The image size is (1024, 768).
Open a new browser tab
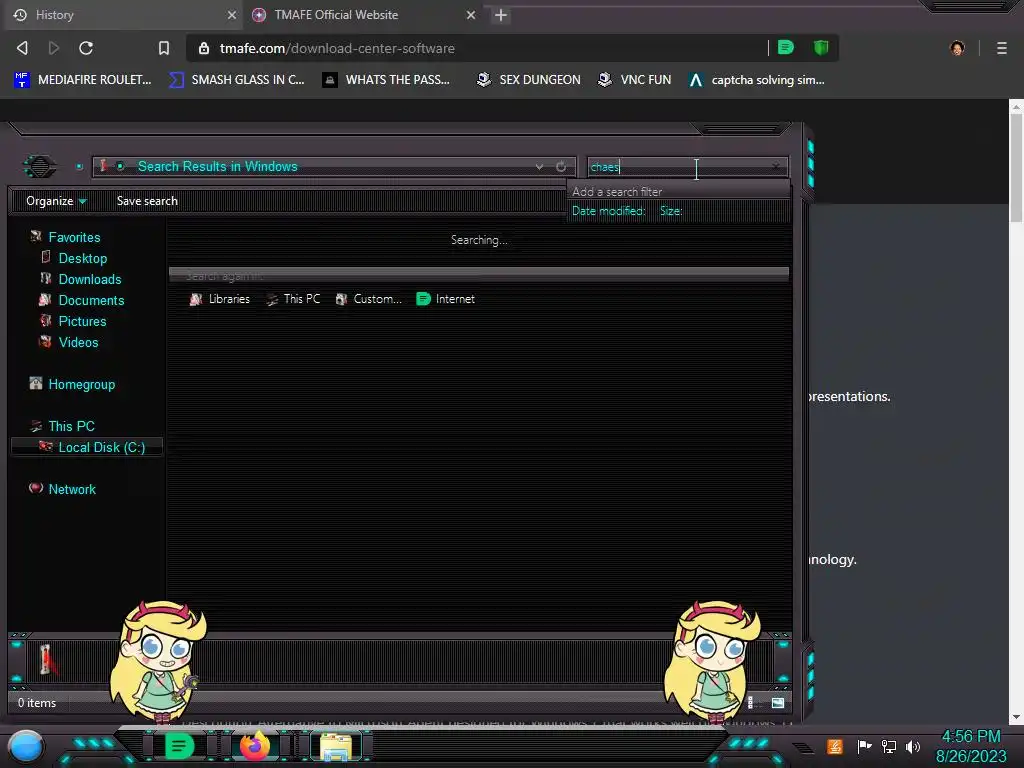click(501, 15)
